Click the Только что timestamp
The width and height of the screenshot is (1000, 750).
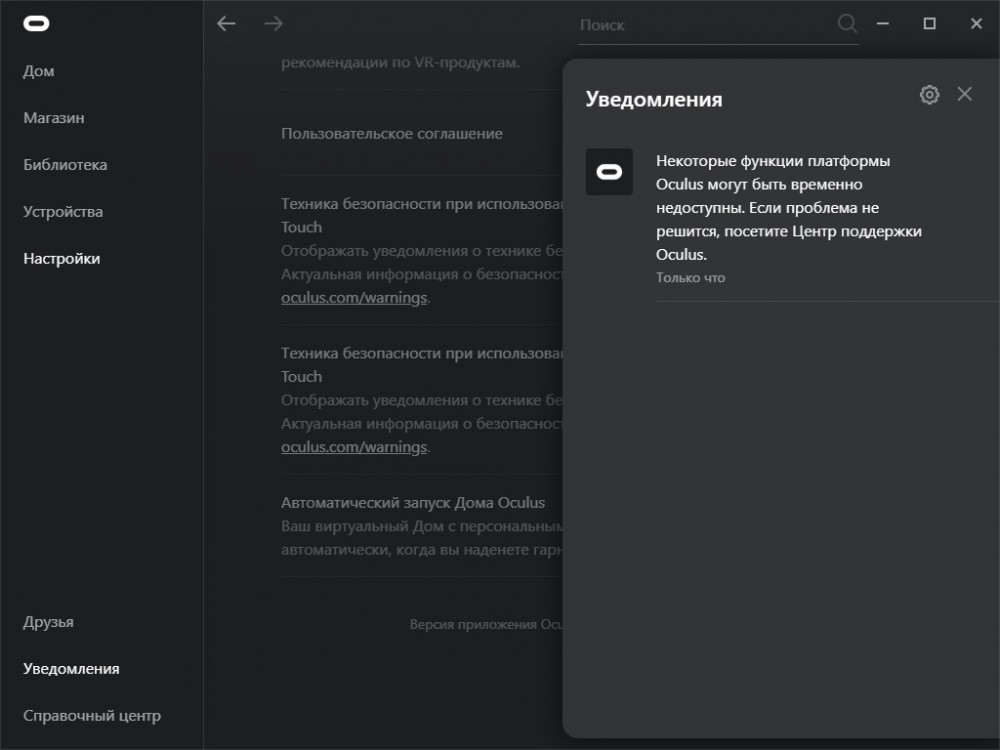(x=690, y=277)
